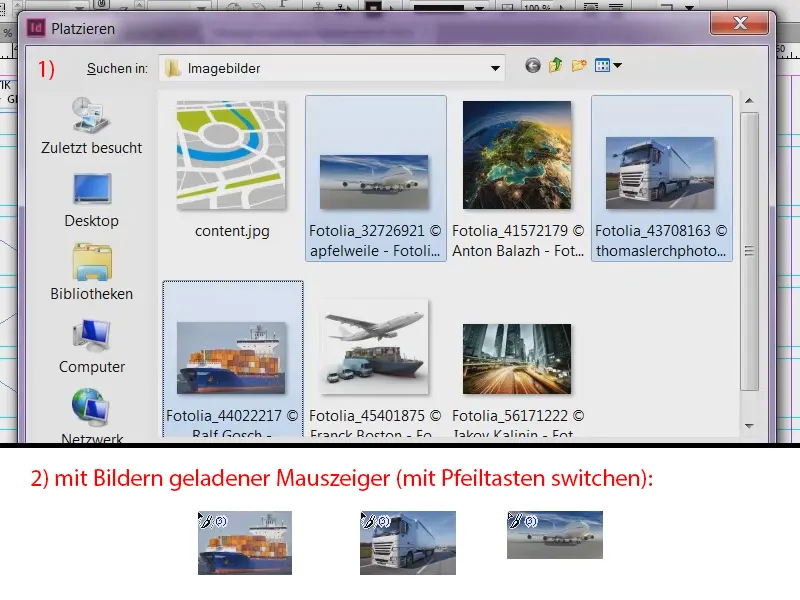Viewport: 800px width, 600px height.
Task: Click scrollbar up arrow in file list
Action: coord(749,101)
